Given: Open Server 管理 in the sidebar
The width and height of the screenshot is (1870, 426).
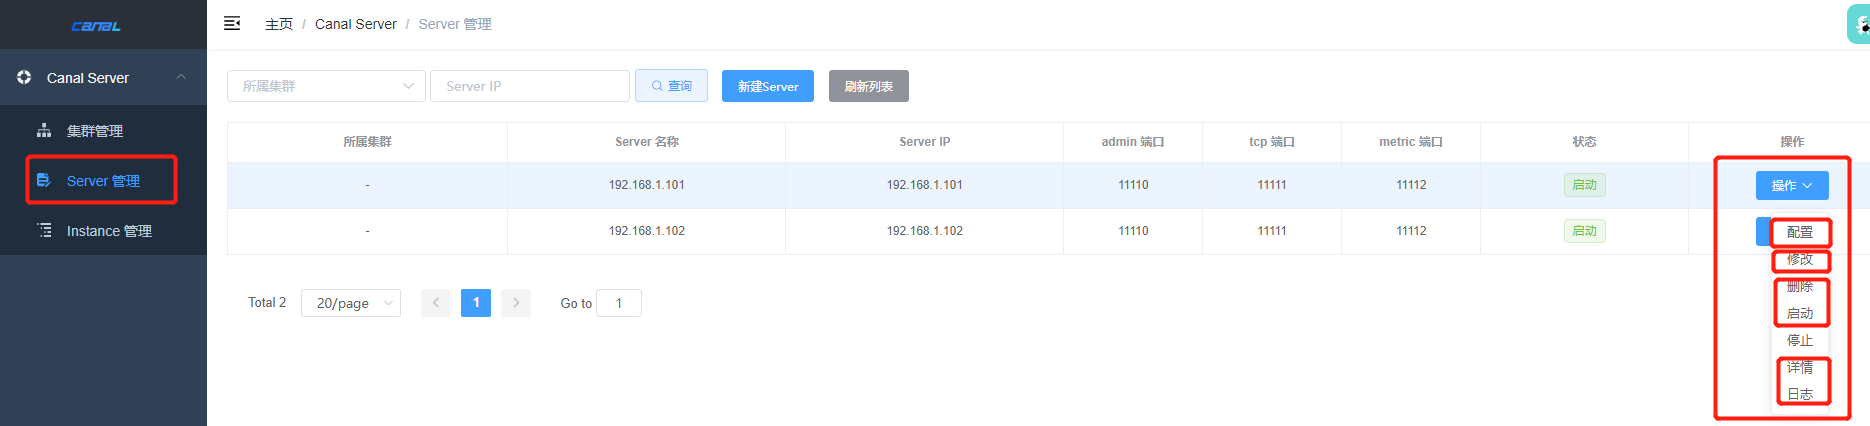Looking at the screenshot, I should click(x=103, y=181).
